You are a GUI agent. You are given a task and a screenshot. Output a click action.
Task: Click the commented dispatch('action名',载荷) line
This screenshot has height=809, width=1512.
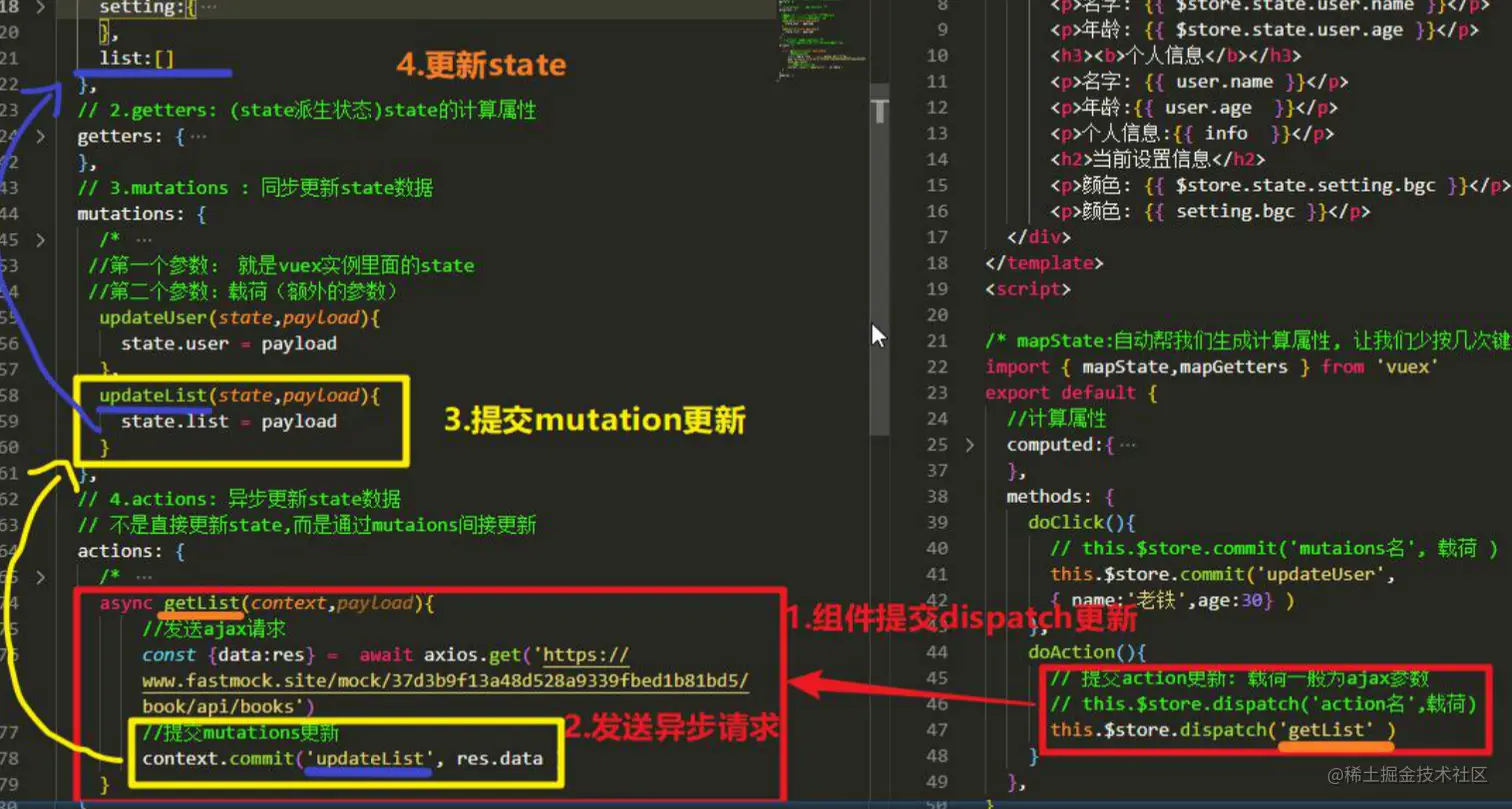(x=1264, y=704)
